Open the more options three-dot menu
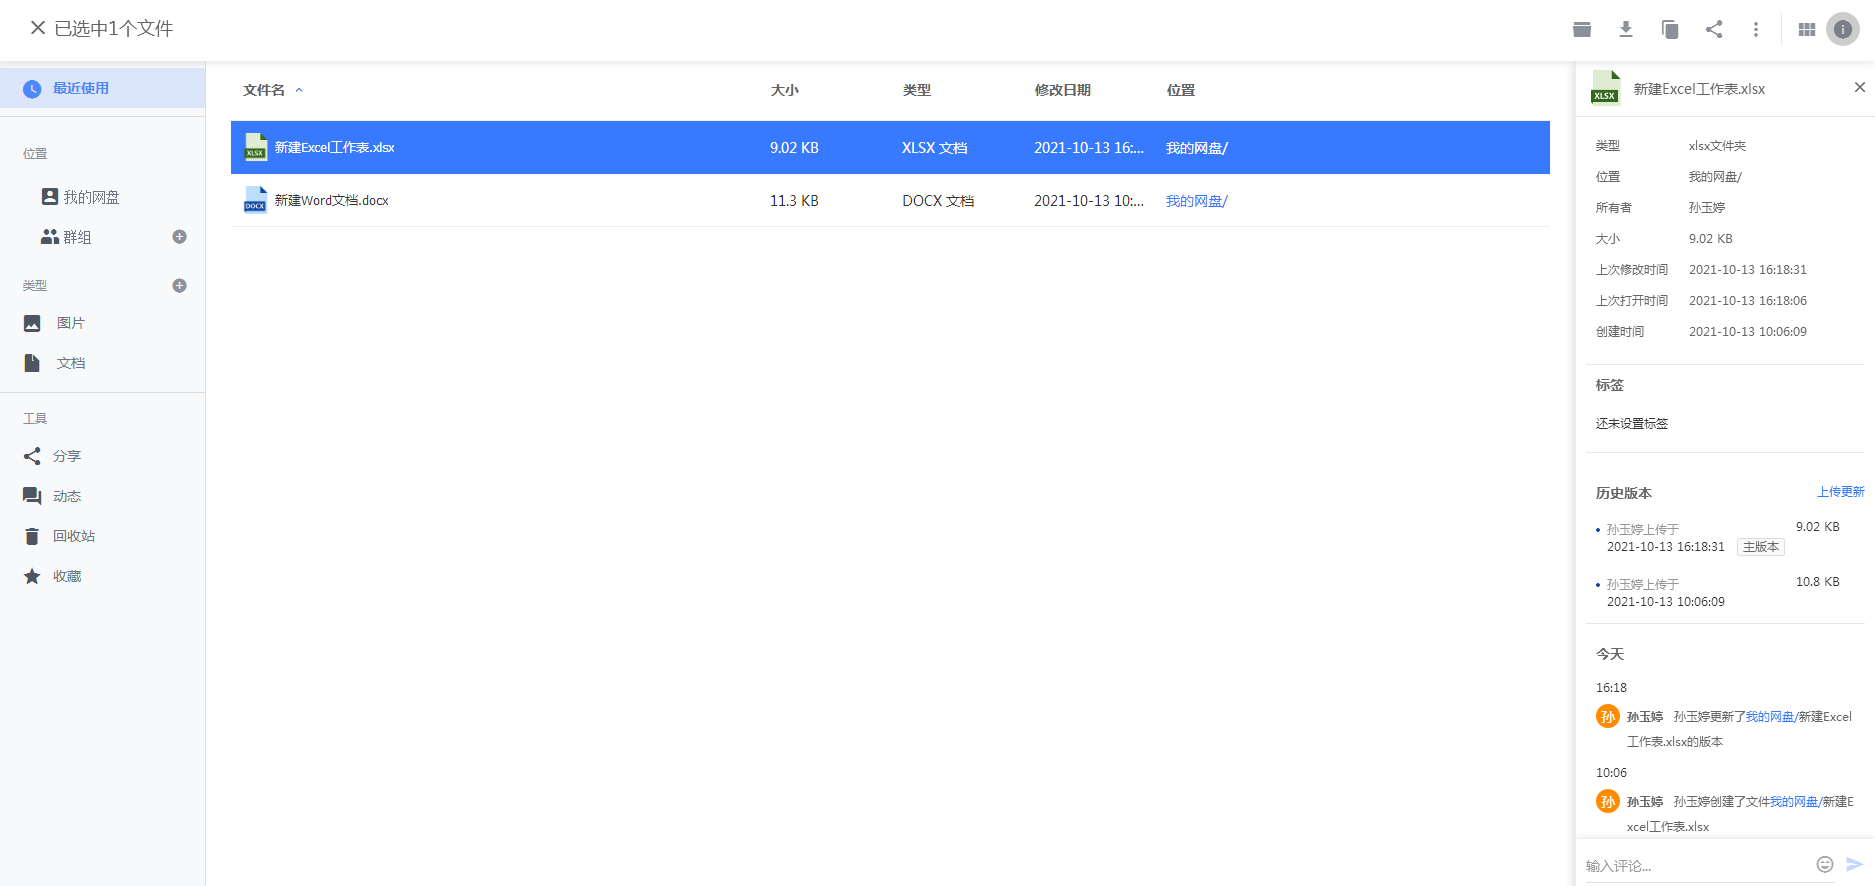1875x886 pixels. (x=1756, y=29)
